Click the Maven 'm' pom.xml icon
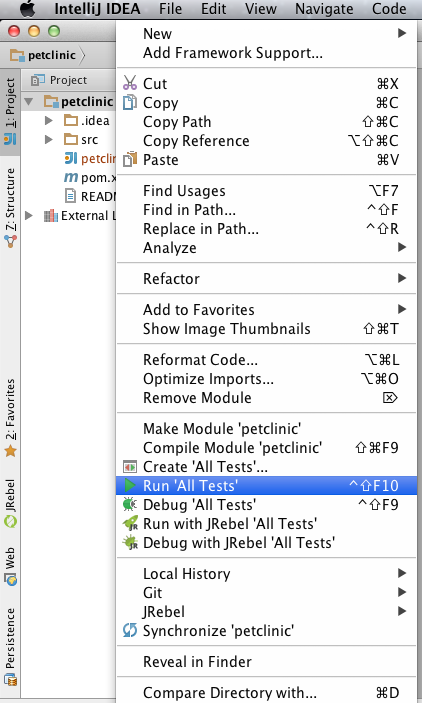422x703 pixels. (x=71, y=178)
